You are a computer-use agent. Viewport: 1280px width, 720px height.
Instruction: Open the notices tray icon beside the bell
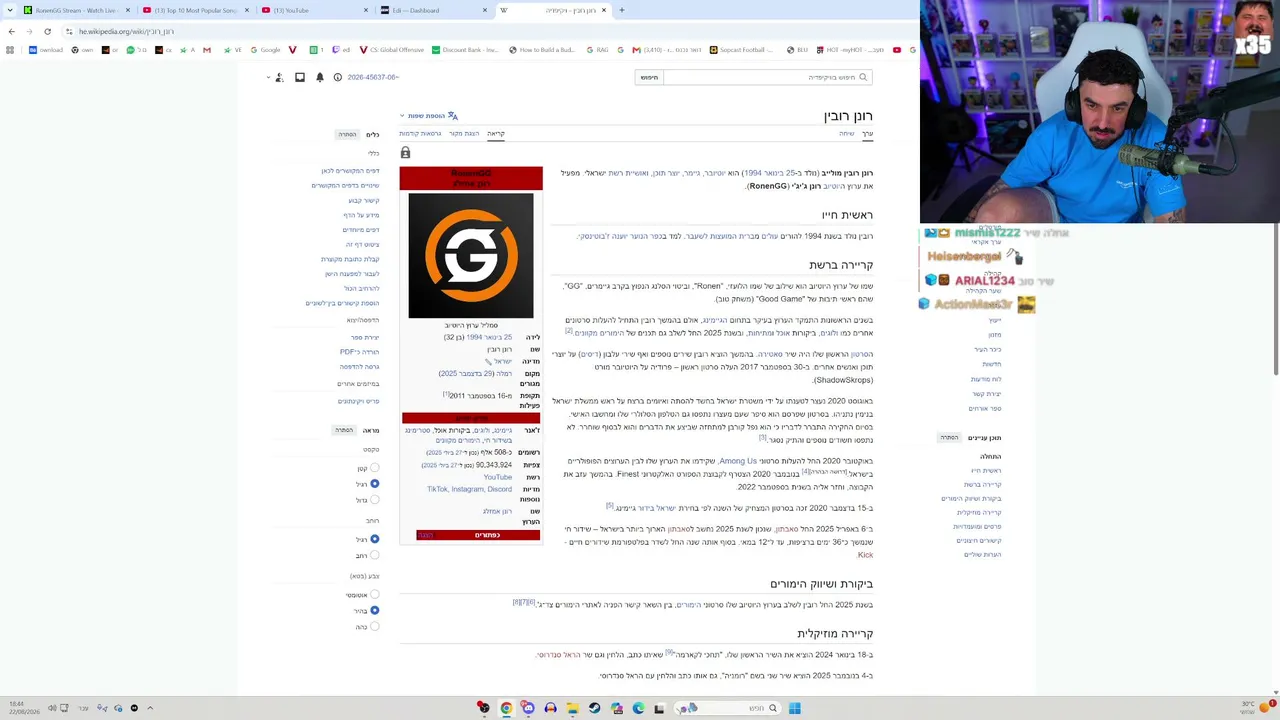tap(300, 77)
